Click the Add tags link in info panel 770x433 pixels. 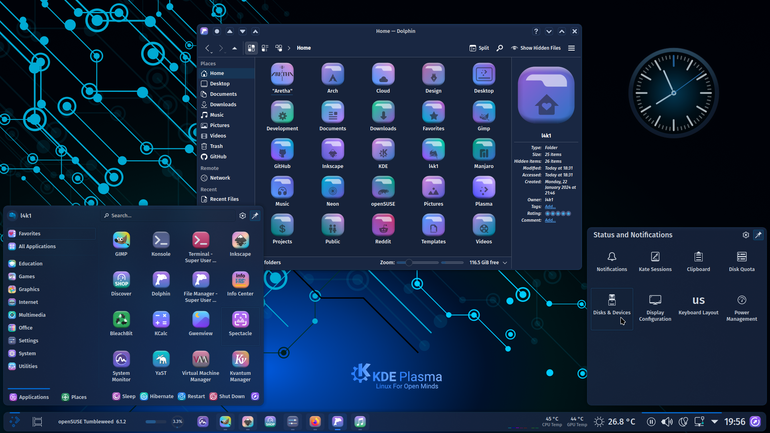tap(550, 207)
